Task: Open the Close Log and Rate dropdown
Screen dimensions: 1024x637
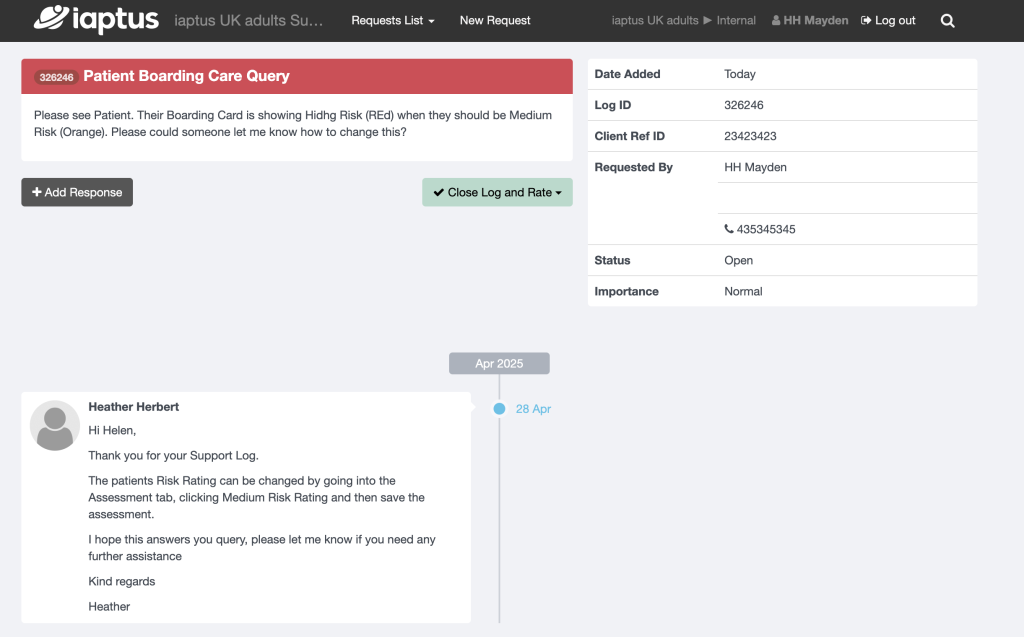Action: (x=497, y=192)
